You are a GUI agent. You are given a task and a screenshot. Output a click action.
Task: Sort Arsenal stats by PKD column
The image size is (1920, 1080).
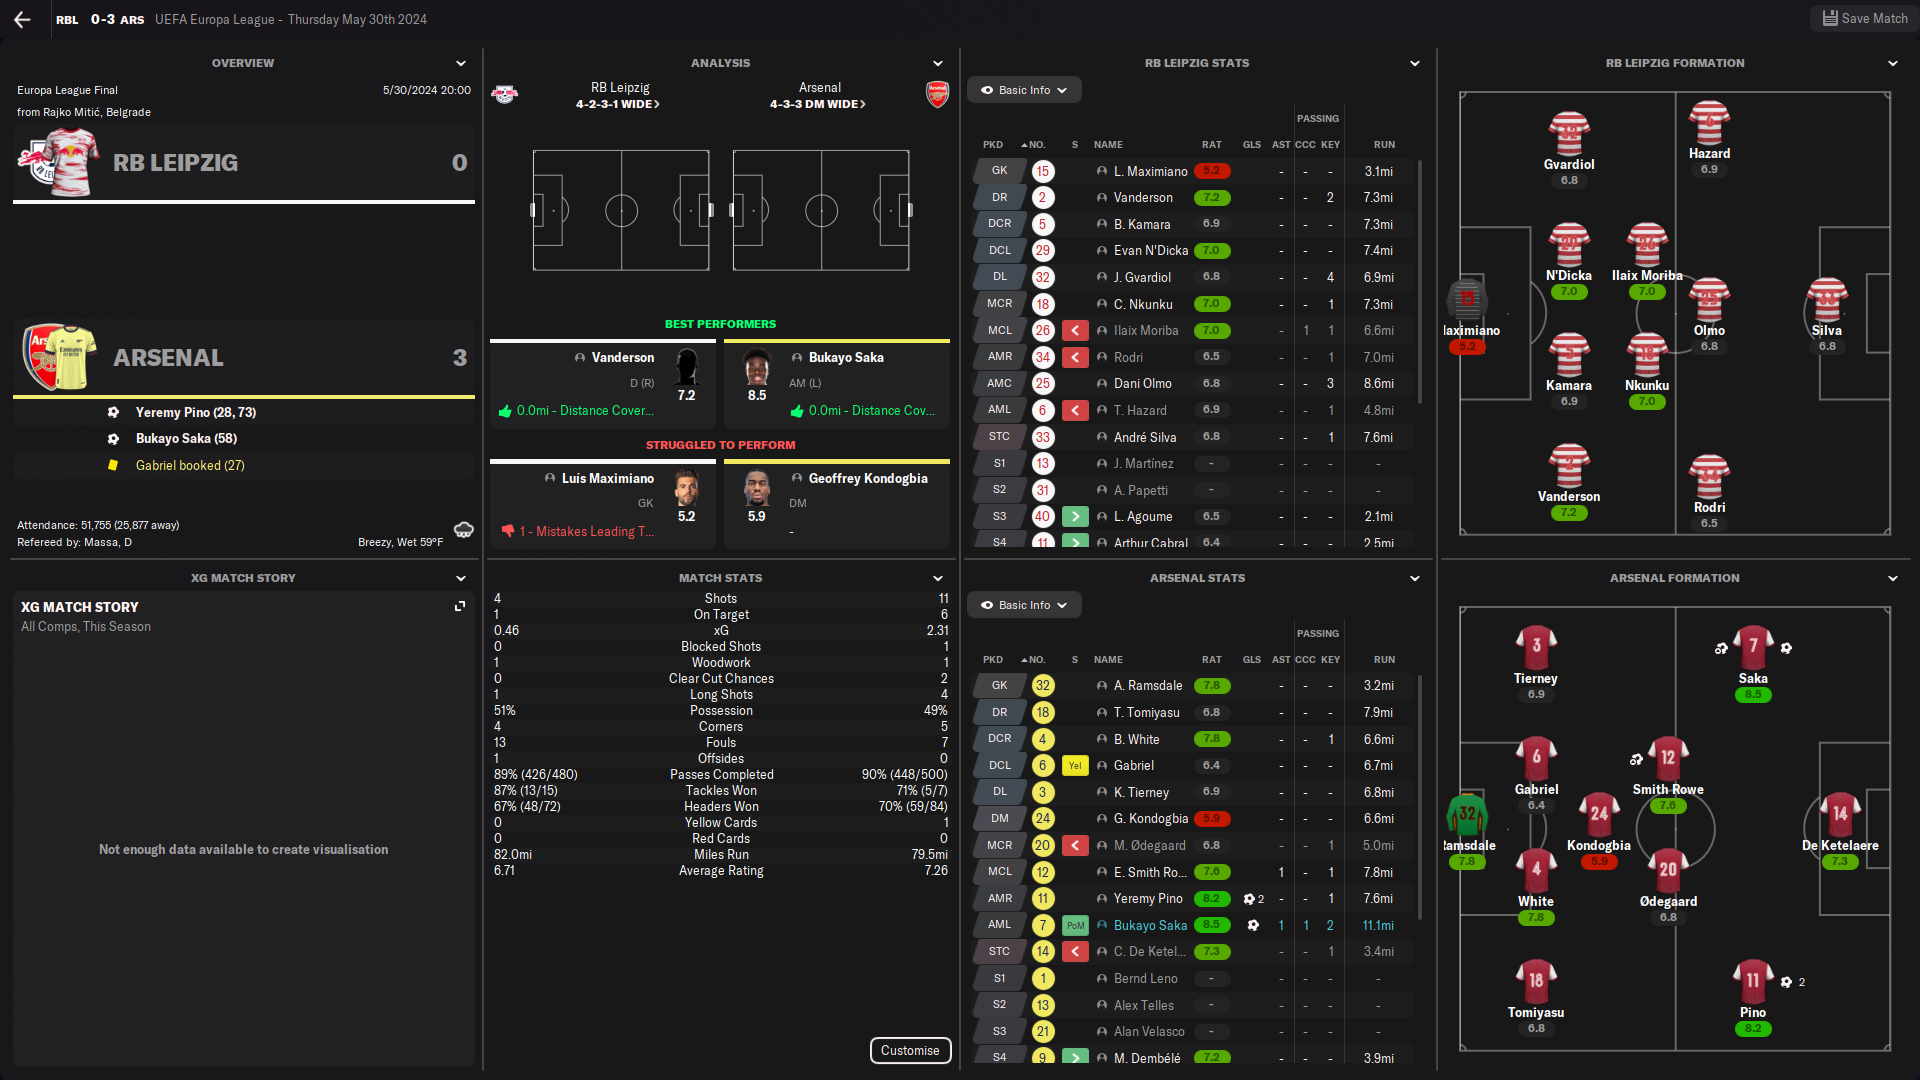[992, 660]
